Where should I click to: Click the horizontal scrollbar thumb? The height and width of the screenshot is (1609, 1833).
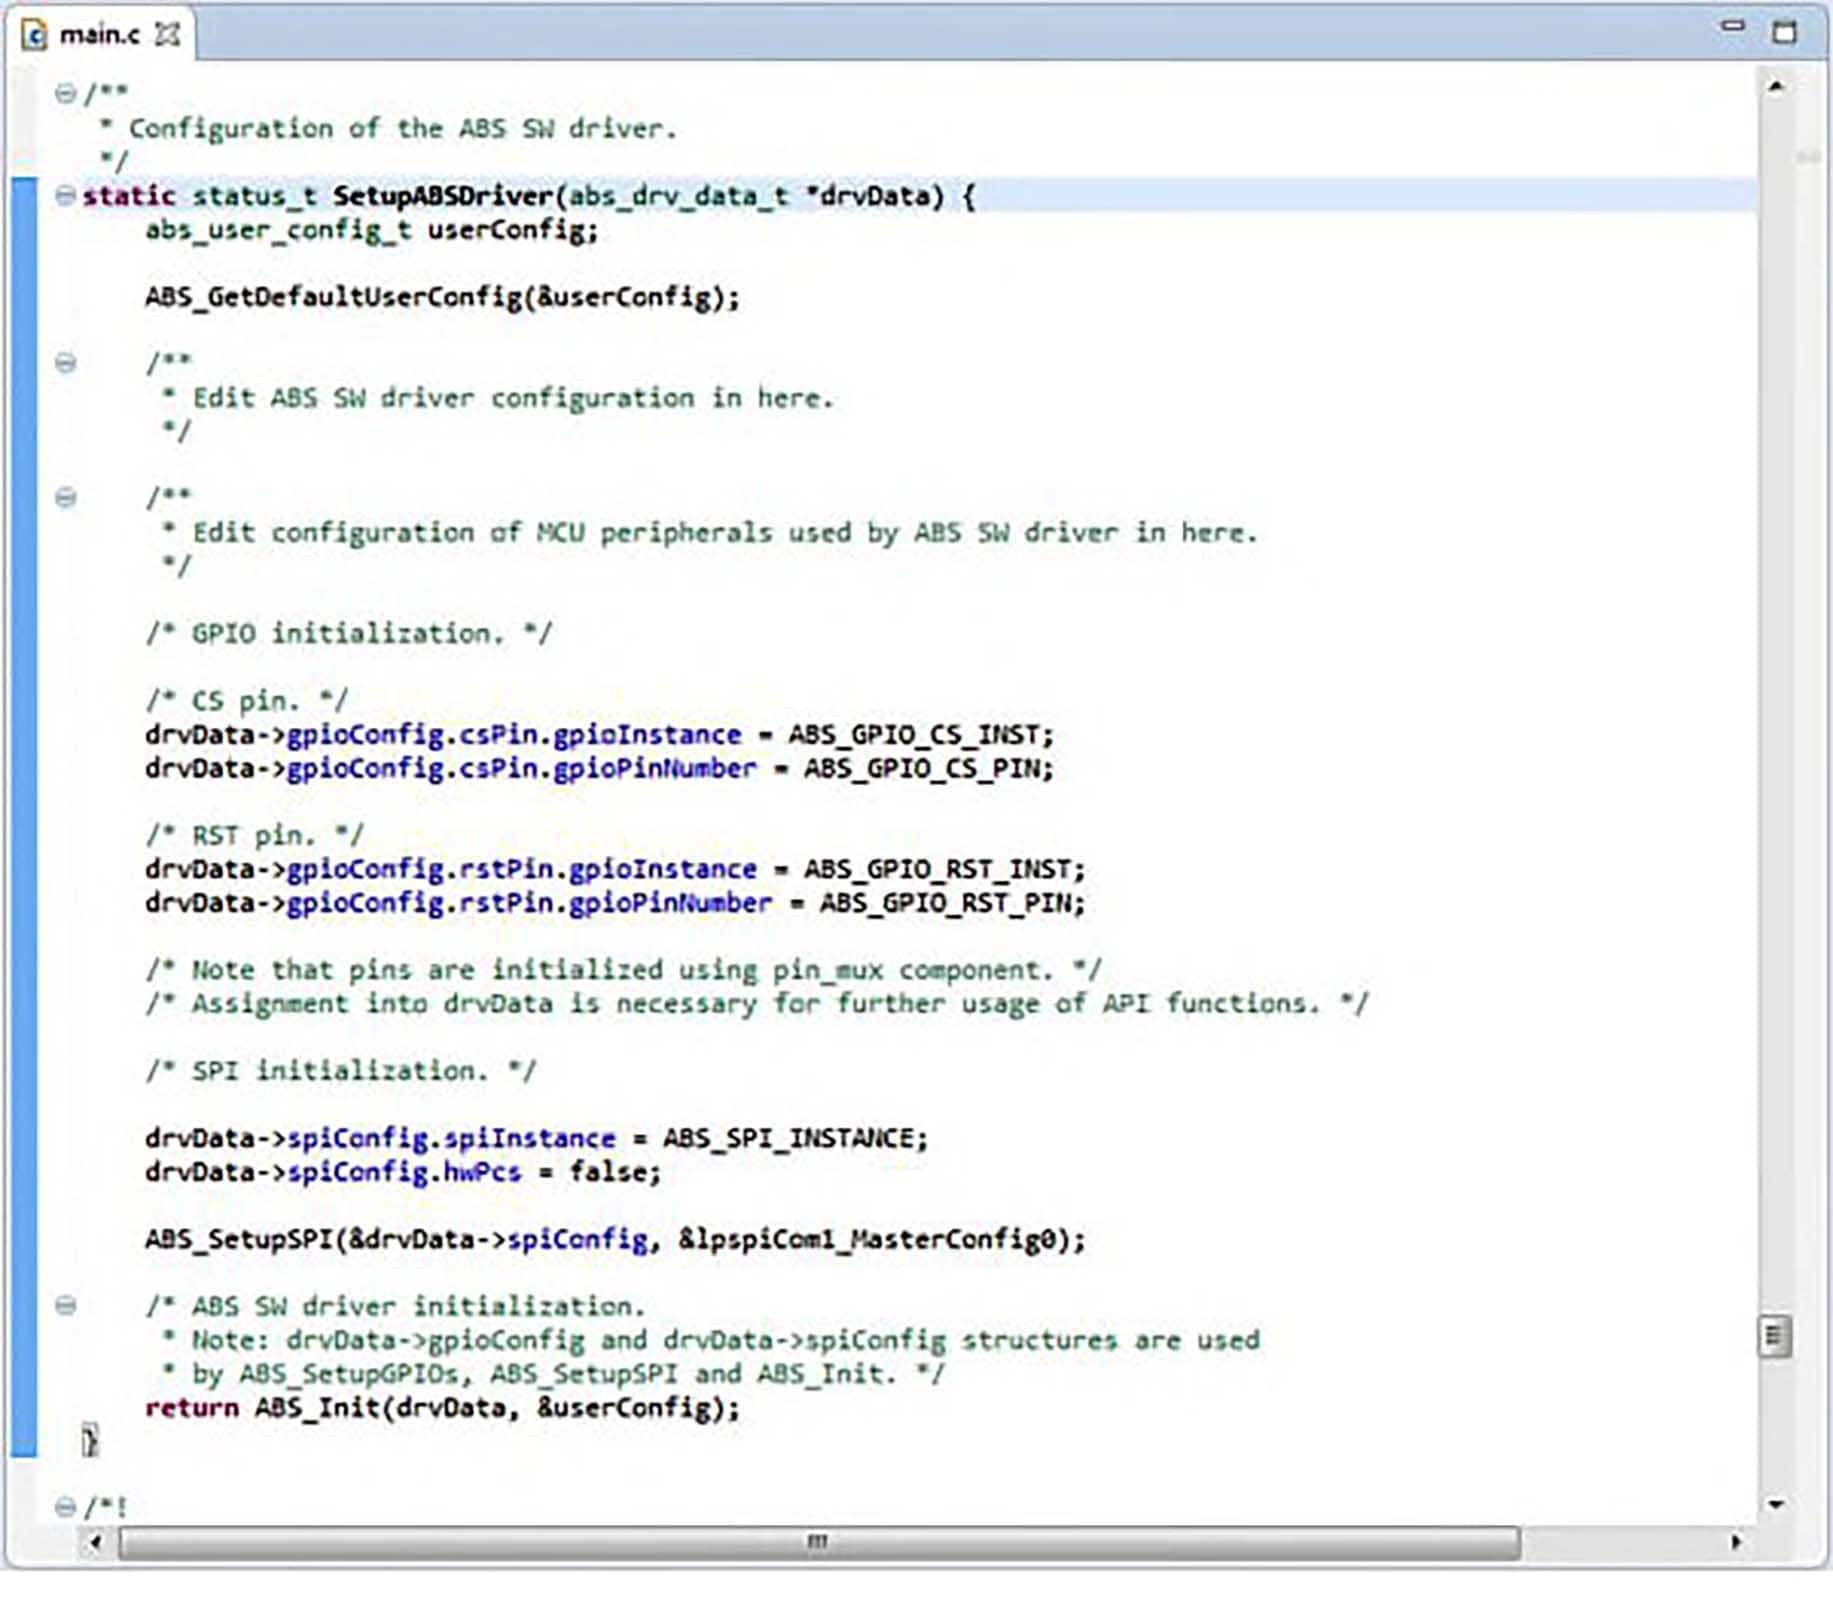[819, 1542]
